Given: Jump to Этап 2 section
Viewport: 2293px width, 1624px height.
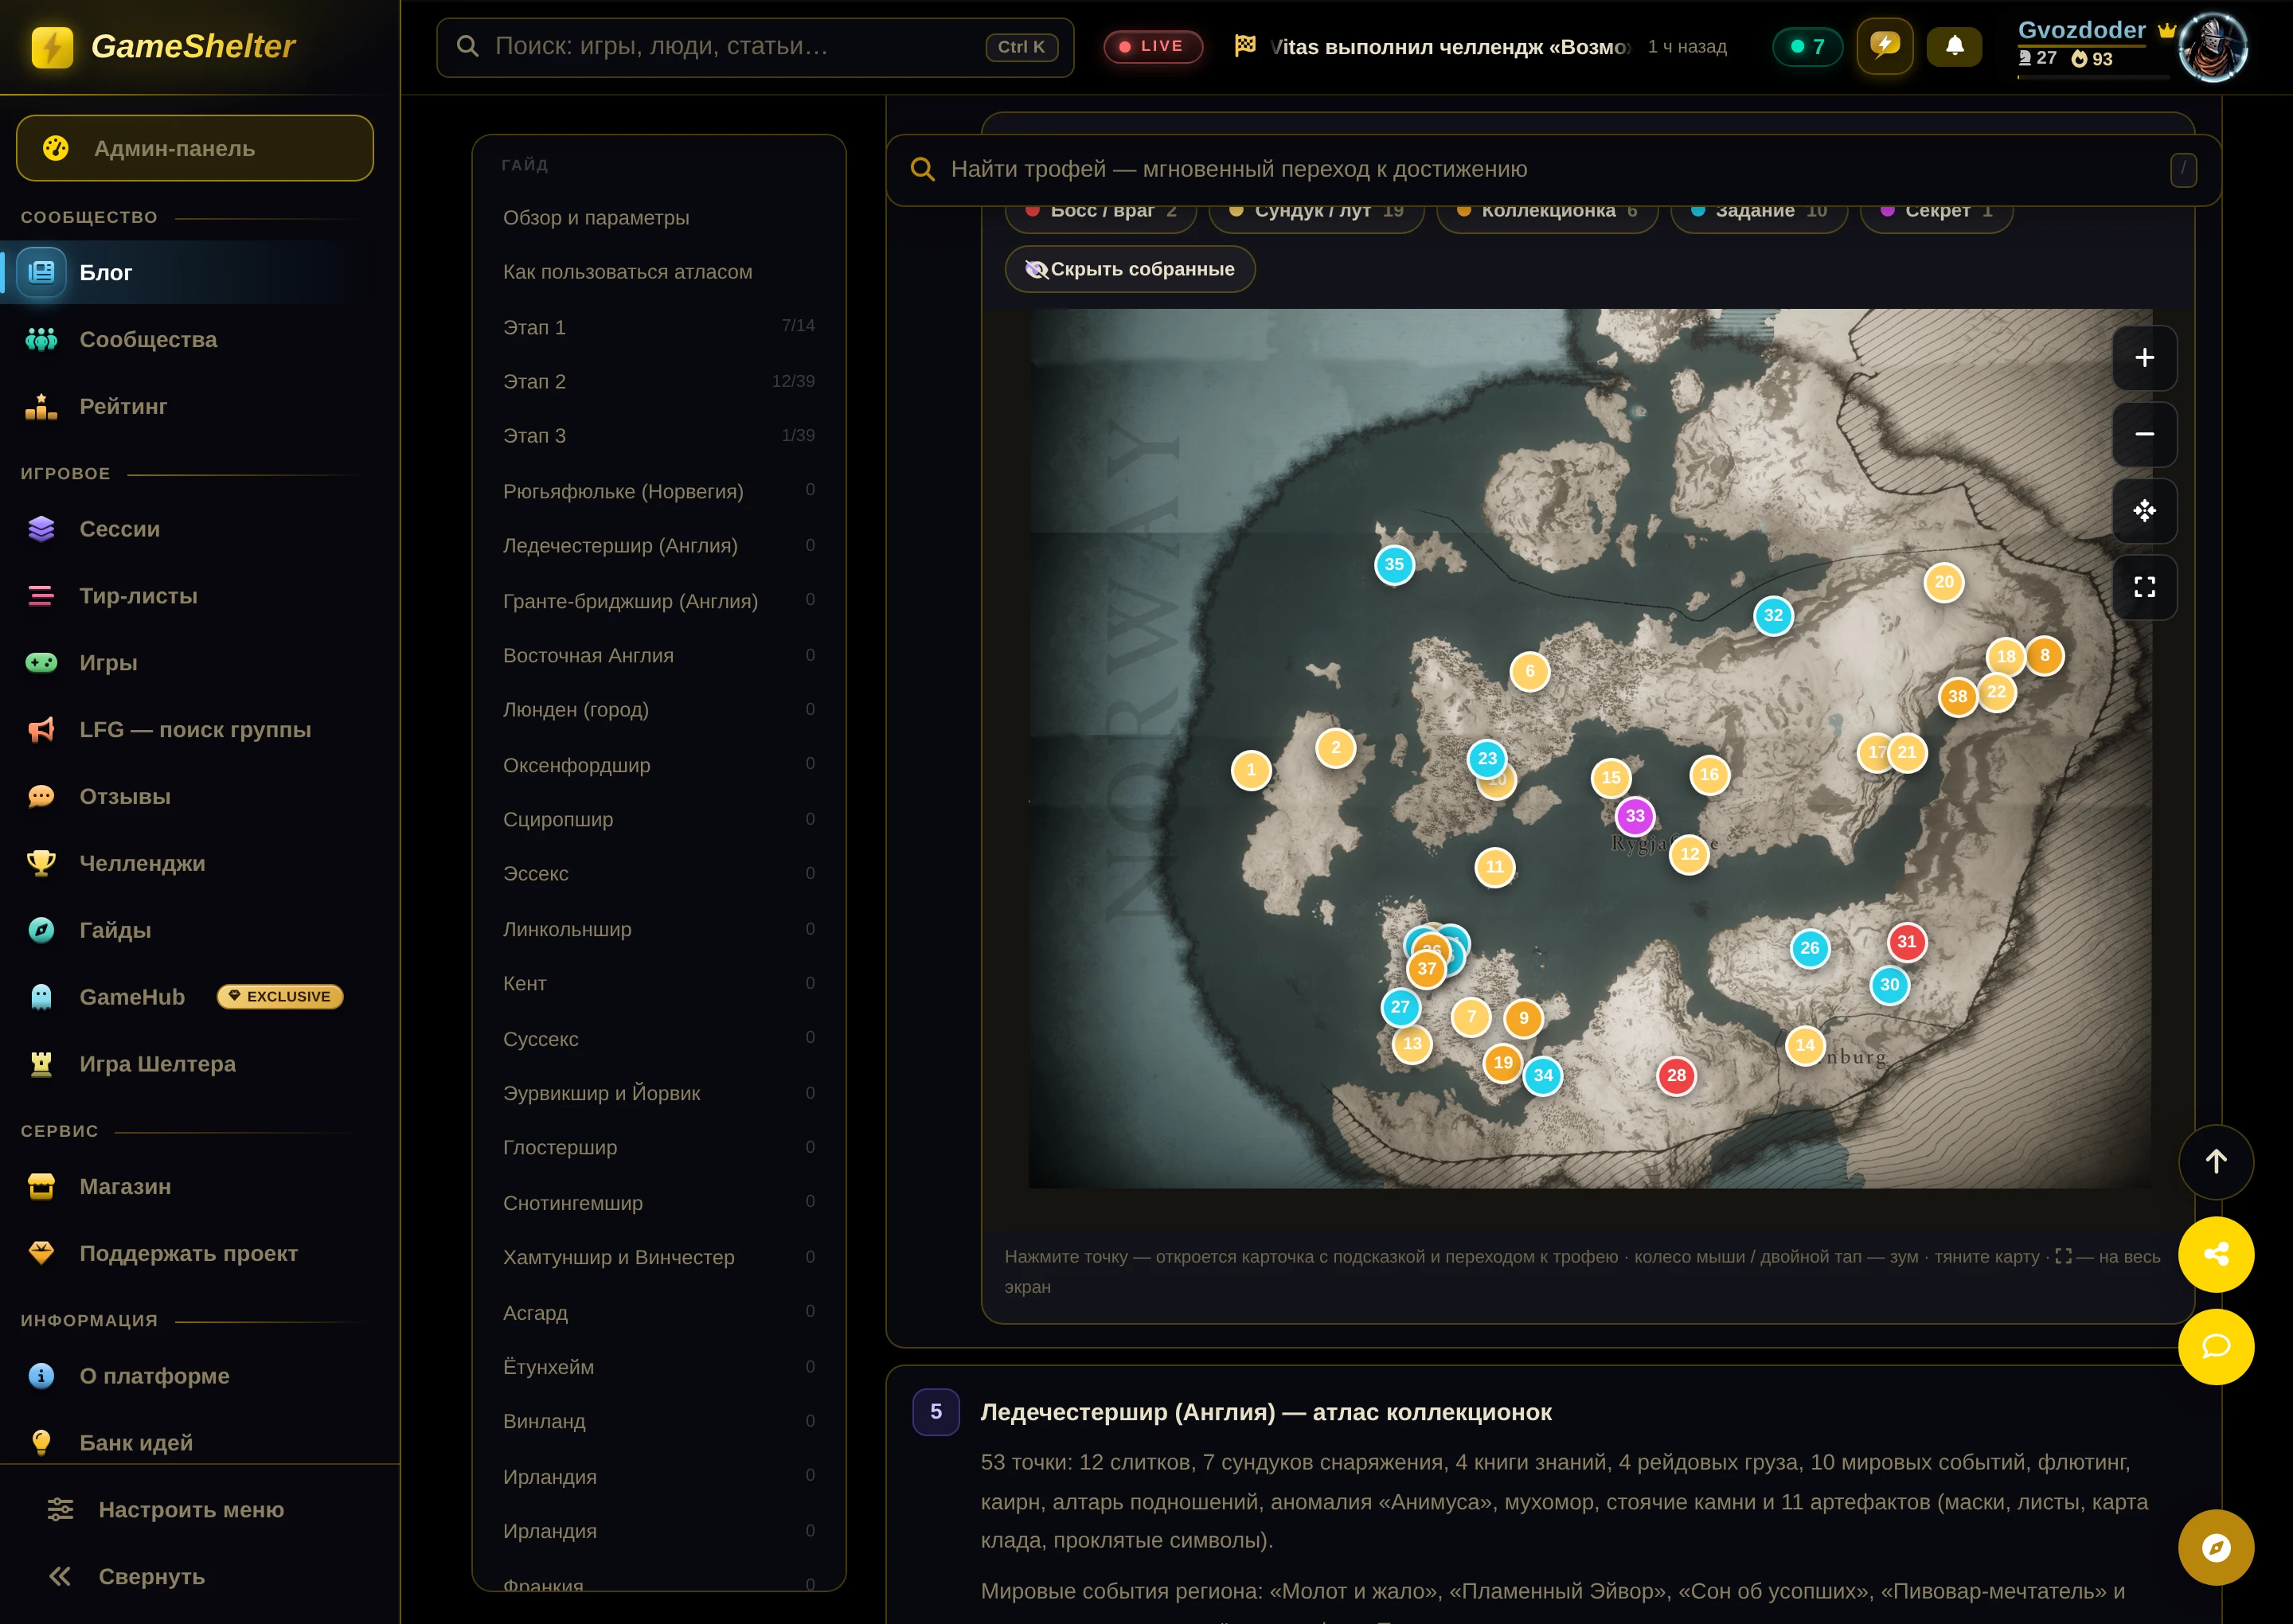Looking at the screenshot, I should point(659,382).
